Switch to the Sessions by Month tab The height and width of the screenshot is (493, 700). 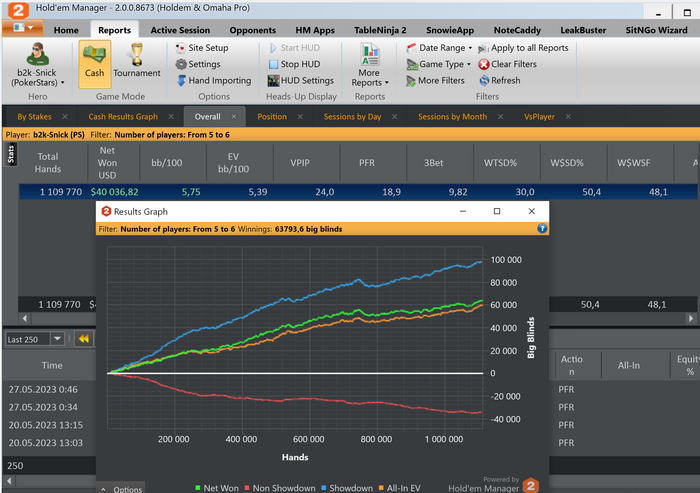pos(452,117)
